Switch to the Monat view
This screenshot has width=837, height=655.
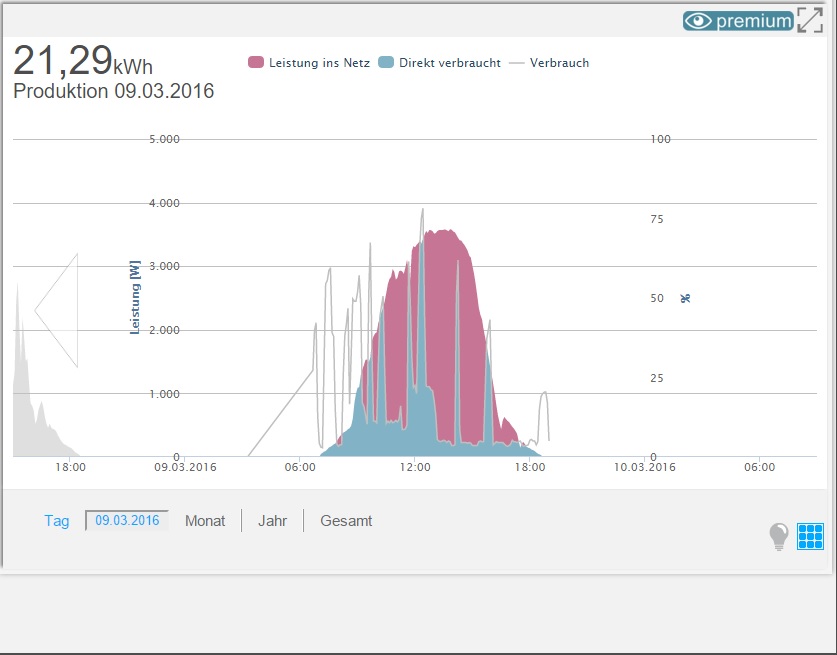(205, 521)
